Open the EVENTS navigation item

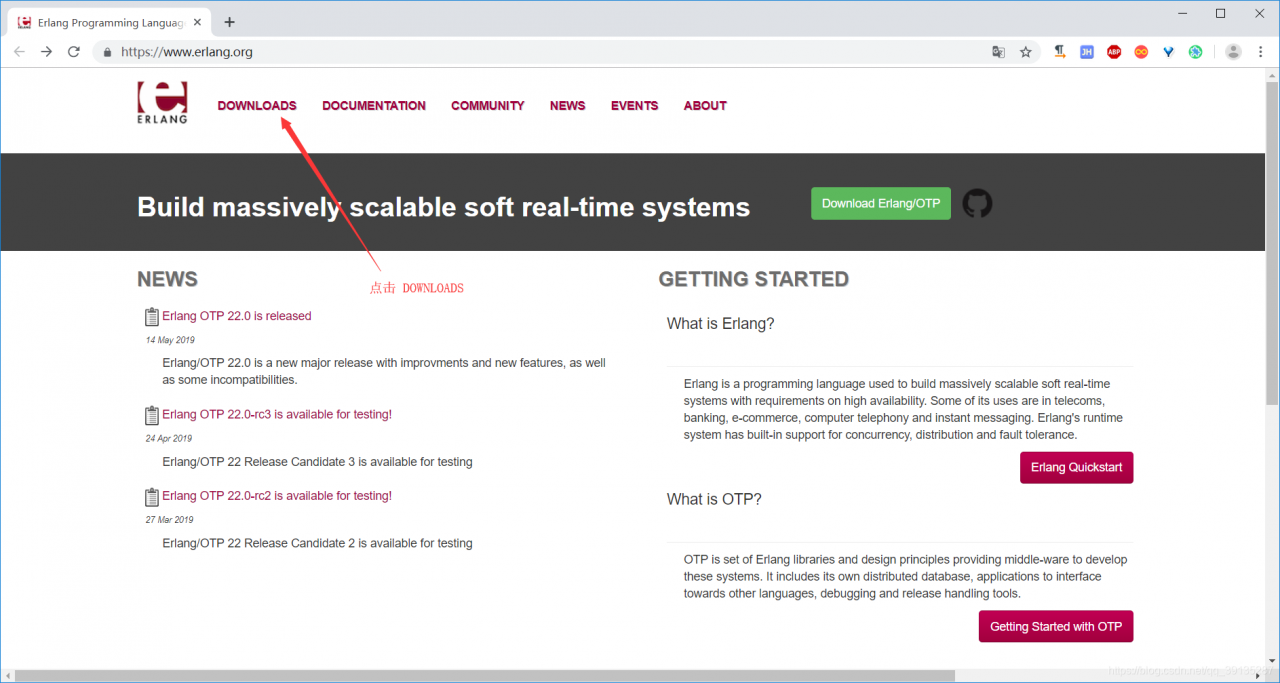pos(635,105)
